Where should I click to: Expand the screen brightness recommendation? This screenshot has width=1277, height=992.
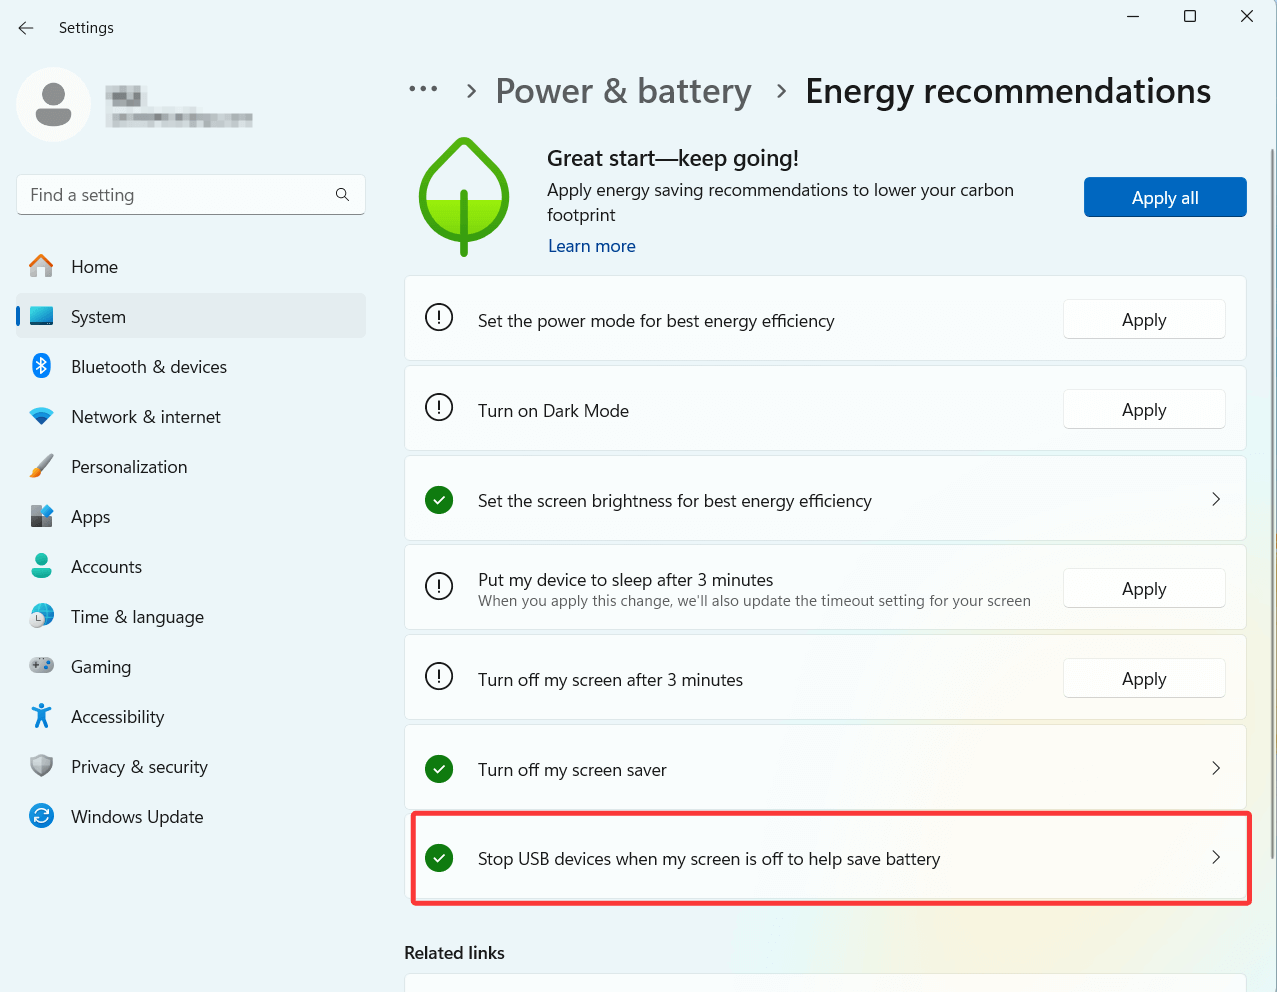(1216, 499)
